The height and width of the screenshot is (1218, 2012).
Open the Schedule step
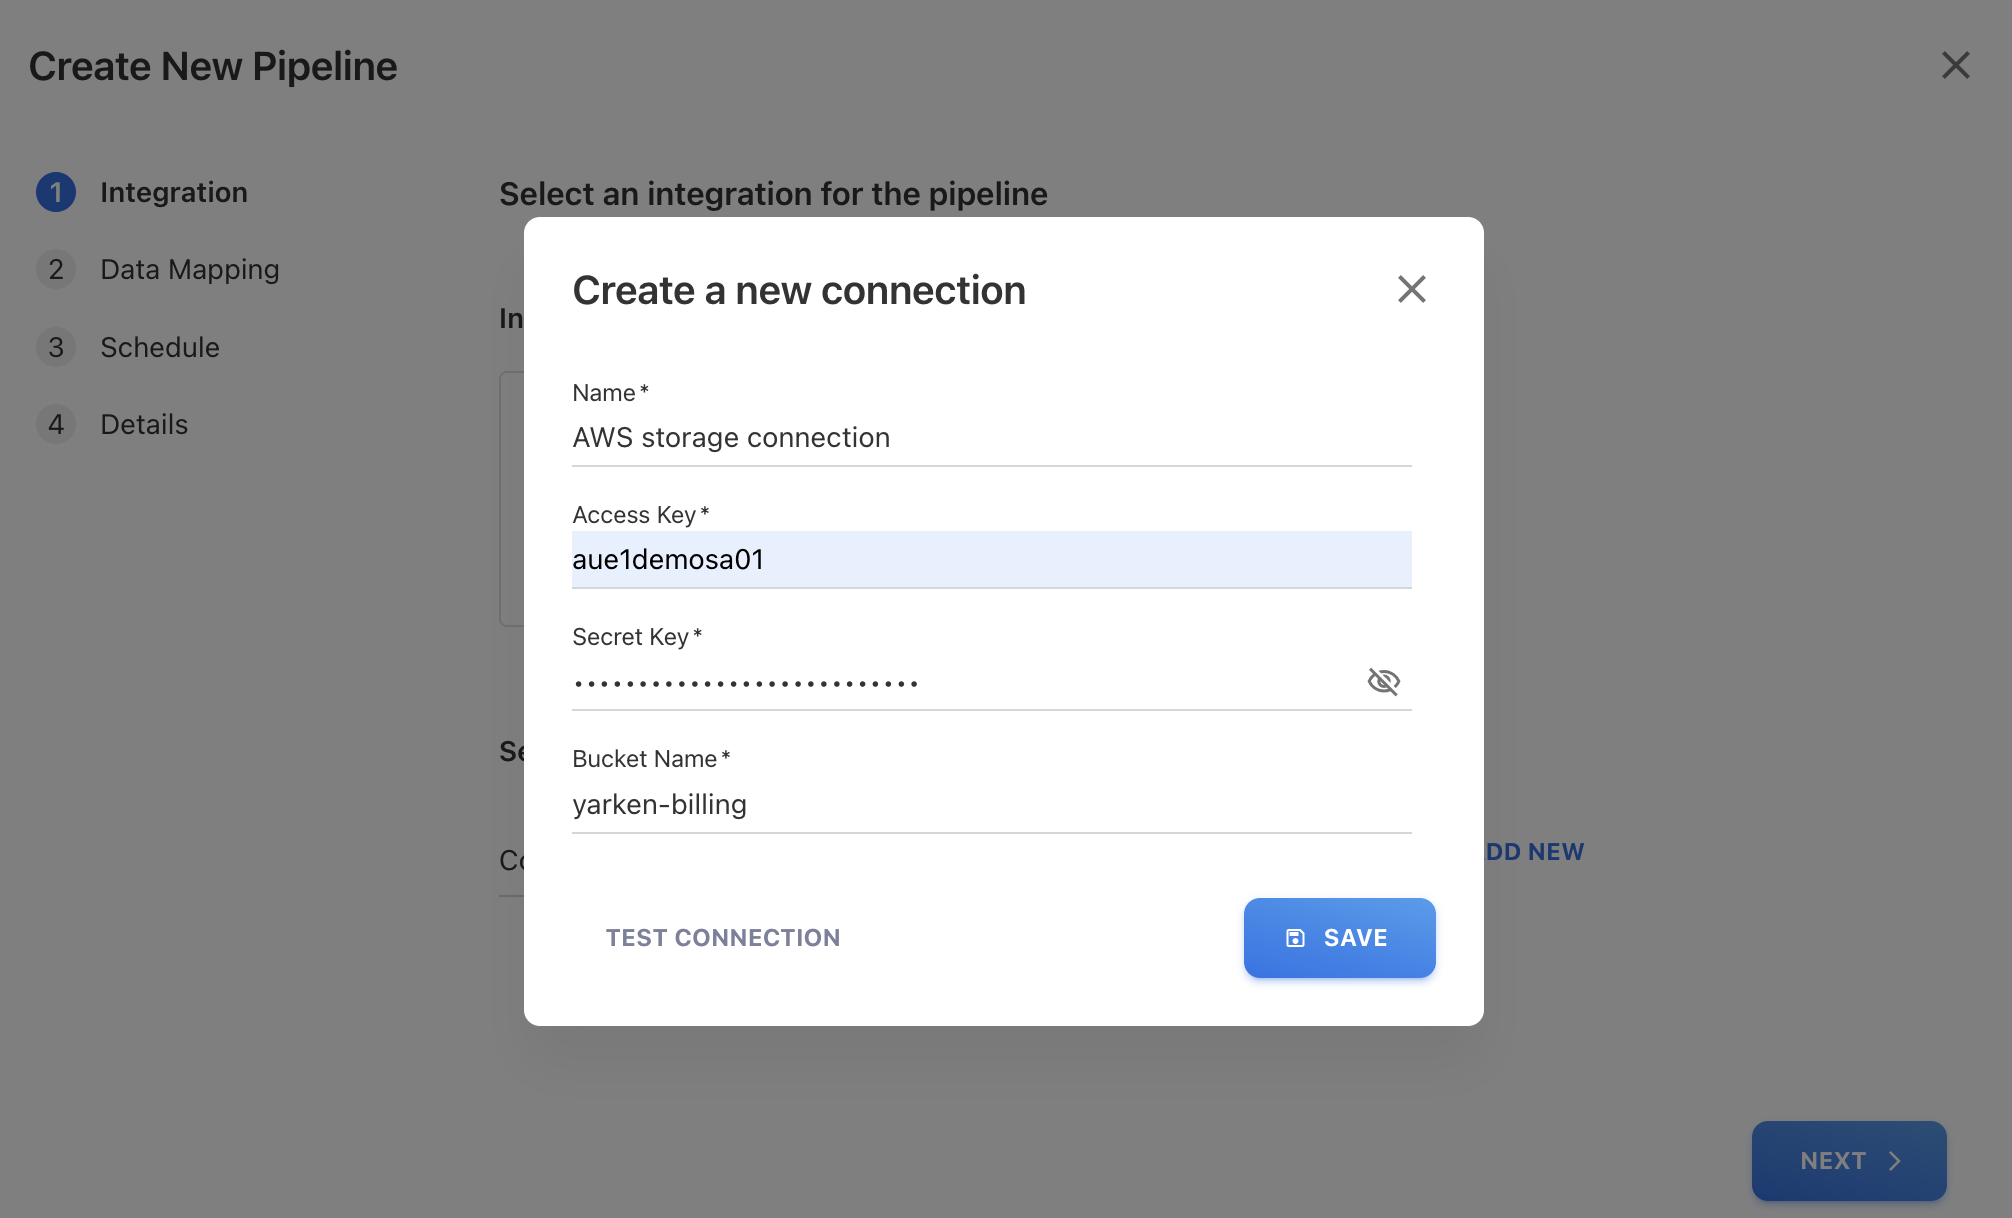pyautogui.click(x=160, y=347)
